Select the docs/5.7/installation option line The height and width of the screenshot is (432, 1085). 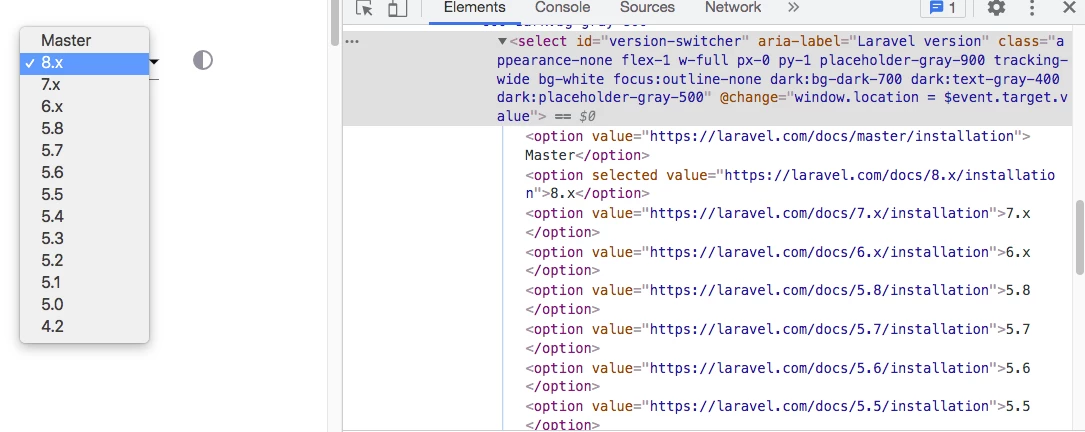click(778, 338)
